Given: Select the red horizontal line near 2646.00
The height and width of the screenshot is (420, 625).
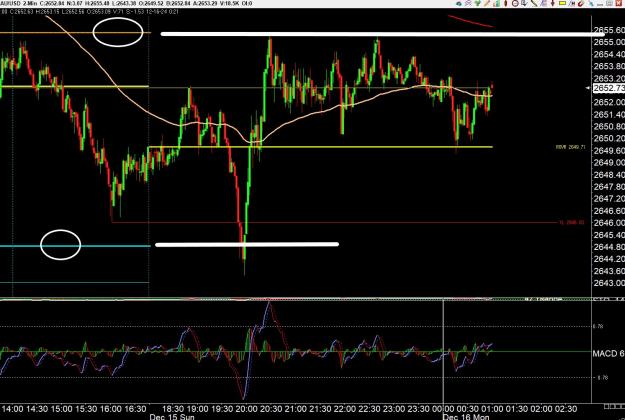Looking at the screenshot, I should (x=335, y=222).
